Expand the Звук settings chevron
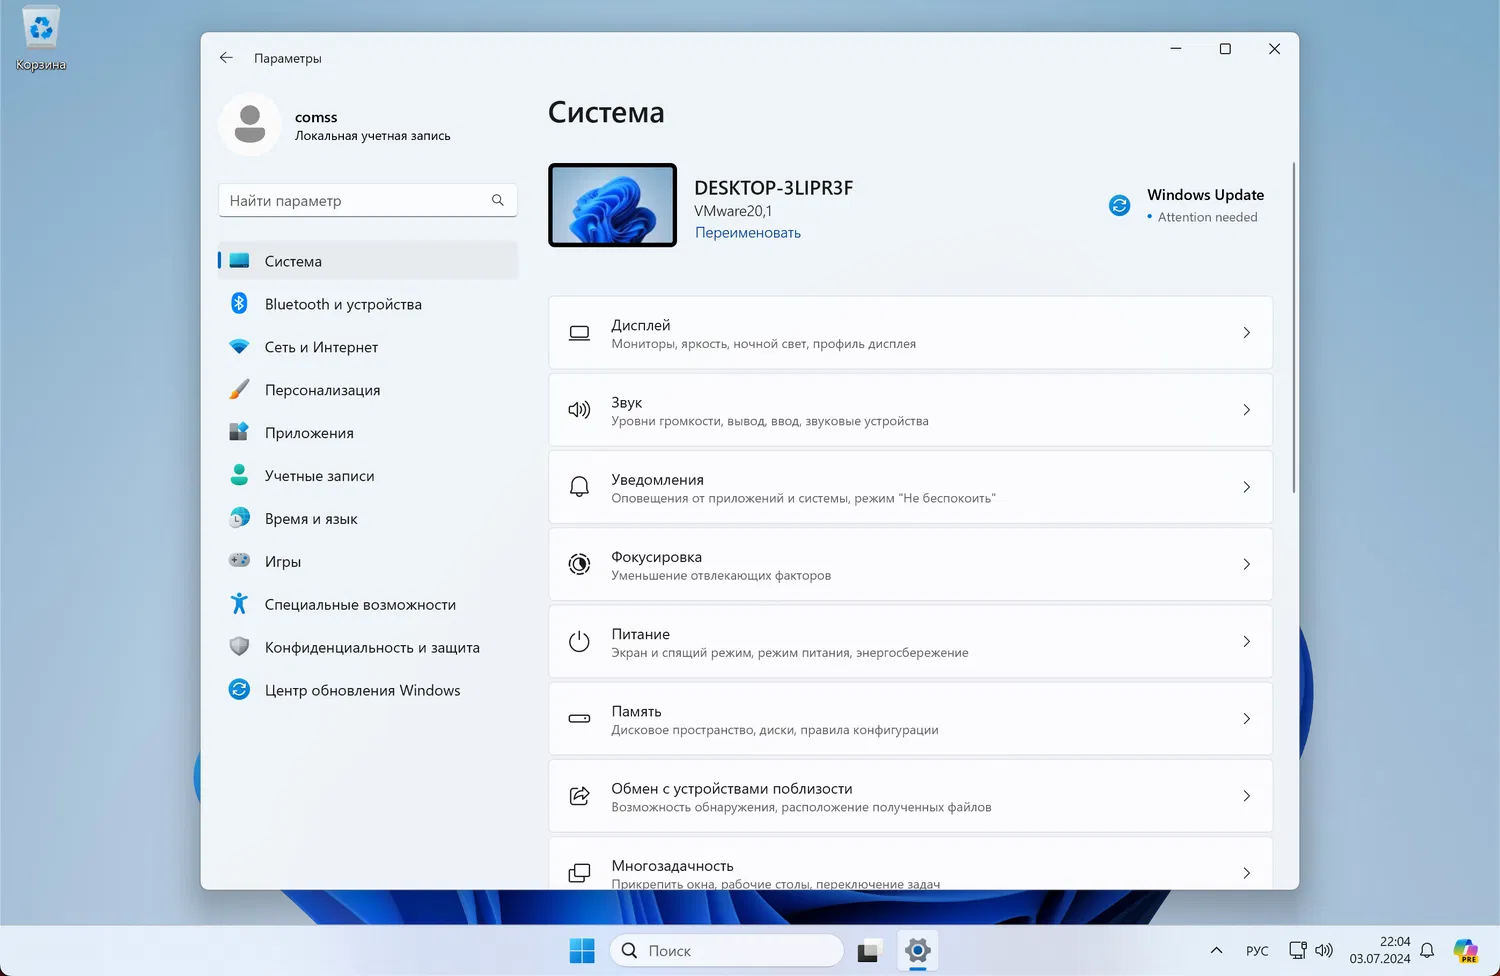1500x976 pixels. click(x=1246, y=410)
